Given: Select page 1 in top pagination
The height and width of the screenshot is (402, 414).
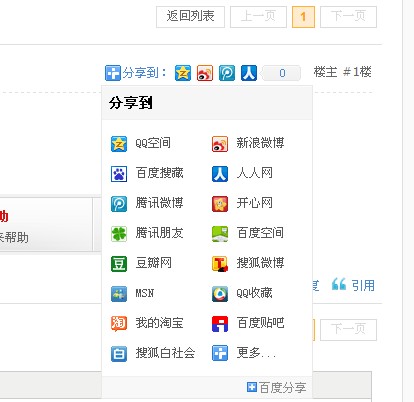Looking at the screenshot, I should (303, 17).
